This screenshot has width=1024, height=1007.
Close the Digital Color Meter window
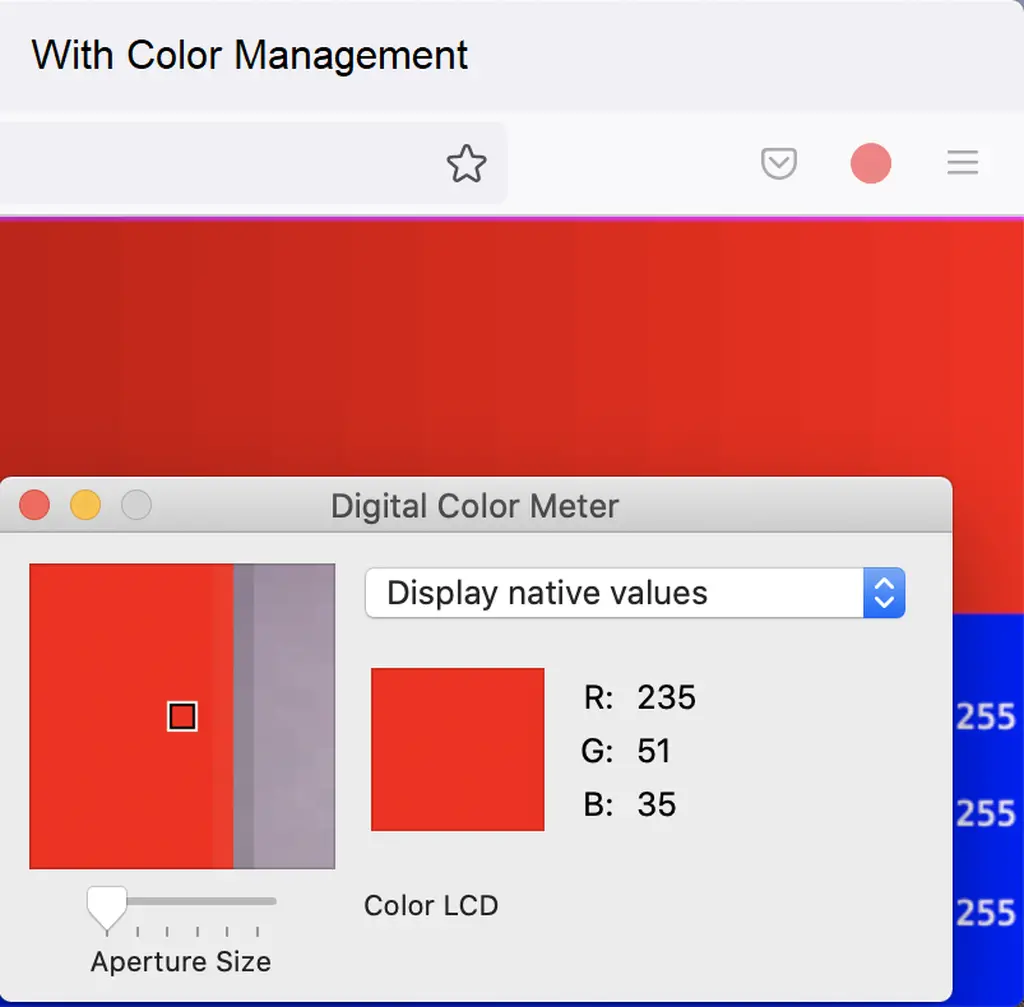pyautogui.click(x=35, y=505)
